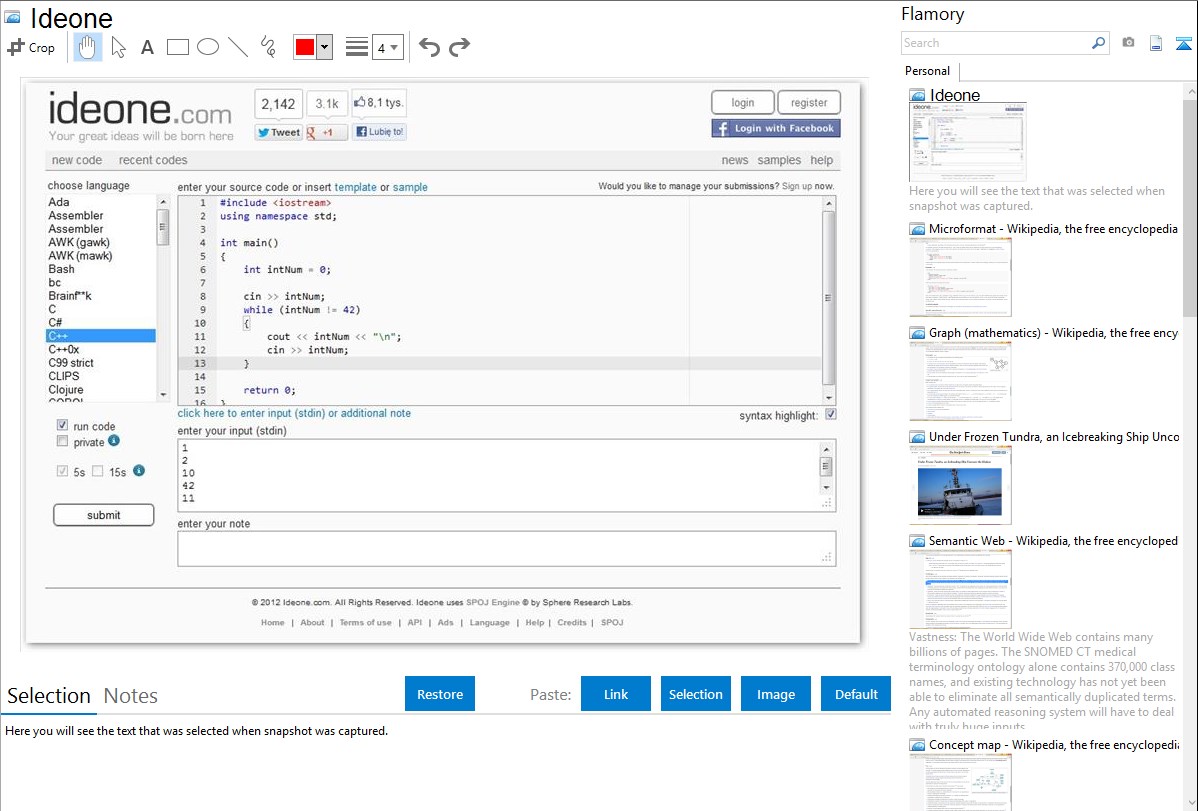Click the document page icon beside the camera
The image size is (1198, 811).
pos(1156,43)
